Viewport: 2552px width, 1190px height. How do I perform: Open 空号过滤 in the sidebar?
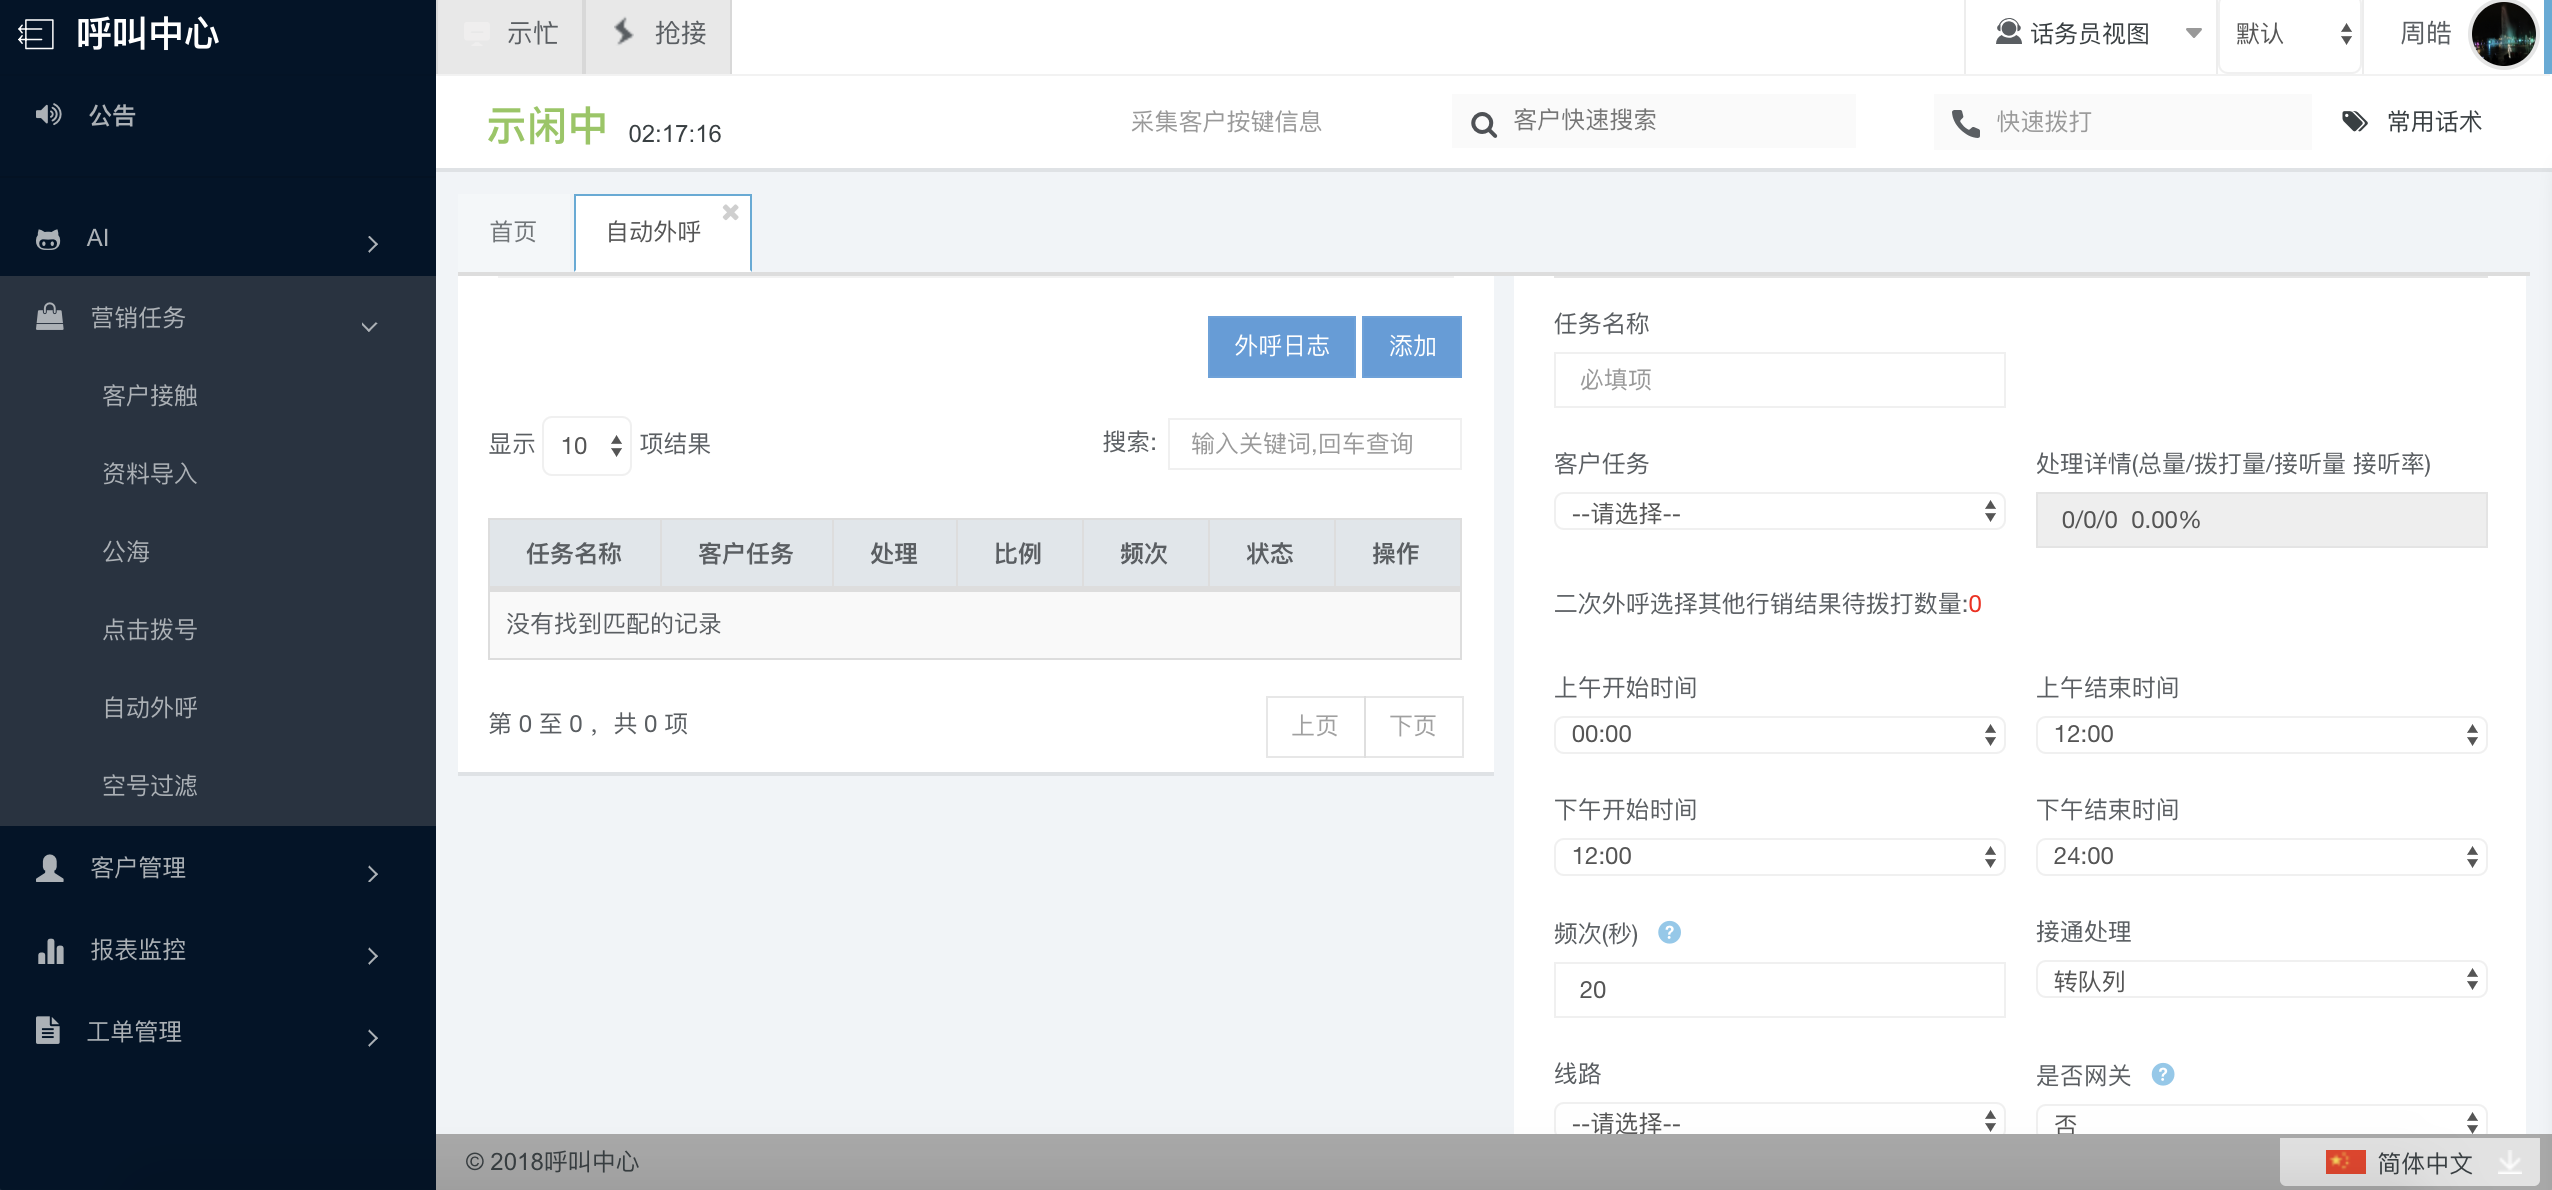pos(150,786)
